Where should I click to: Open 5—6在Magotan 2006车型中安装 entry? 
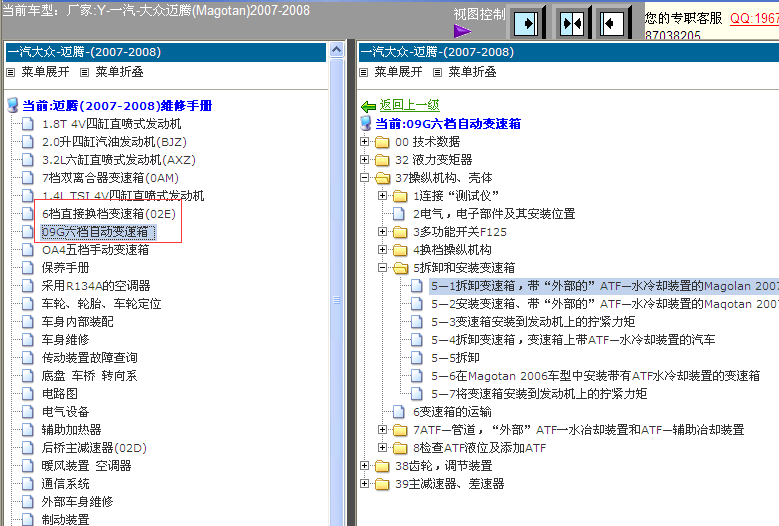[x=595, y=376]
